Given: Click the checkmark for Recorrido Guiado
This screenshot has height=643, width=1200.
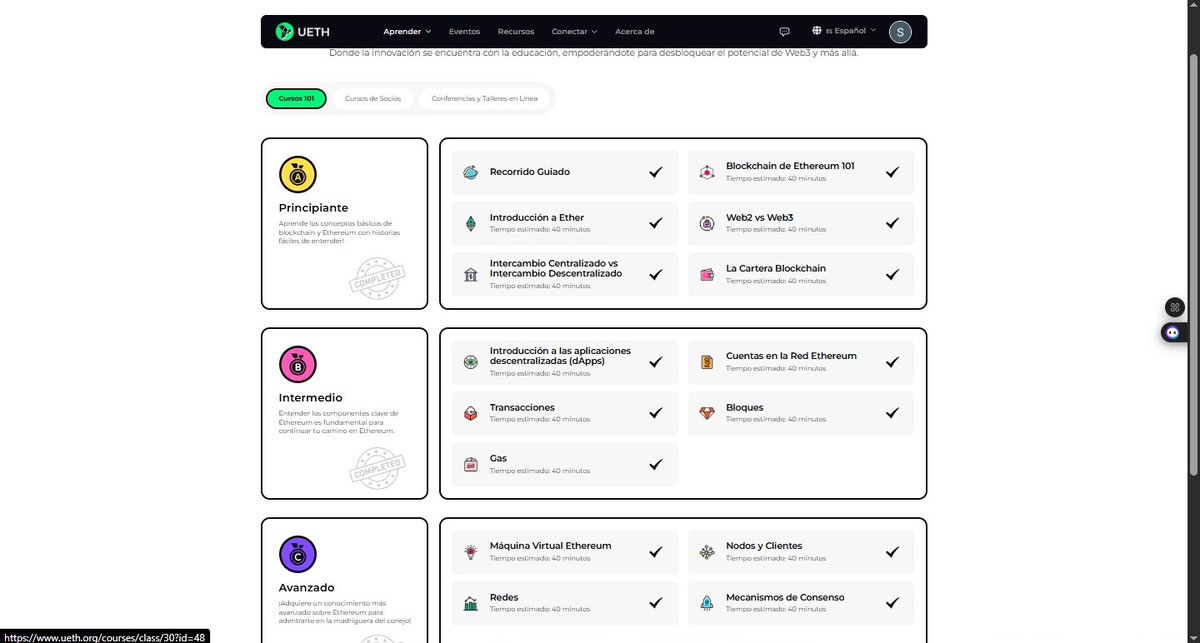Looking at the screenshot, I should tap(655, 172).
